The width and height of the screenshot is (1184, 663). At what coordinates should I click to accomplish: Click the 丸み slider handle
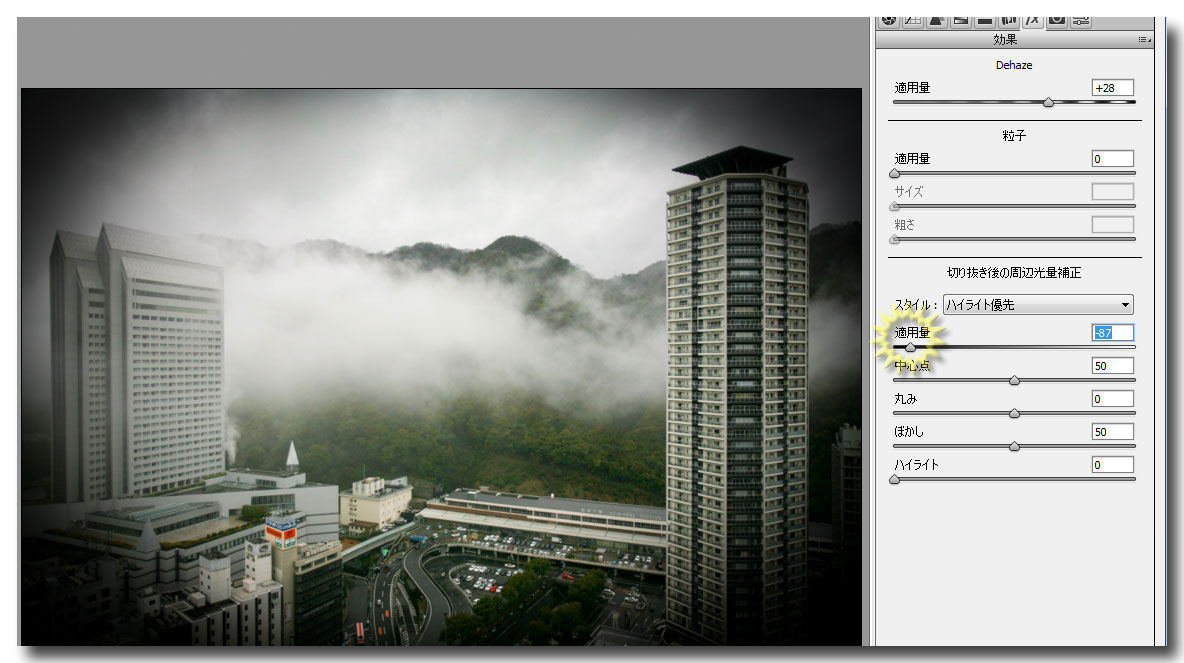tap(1014, 413)
